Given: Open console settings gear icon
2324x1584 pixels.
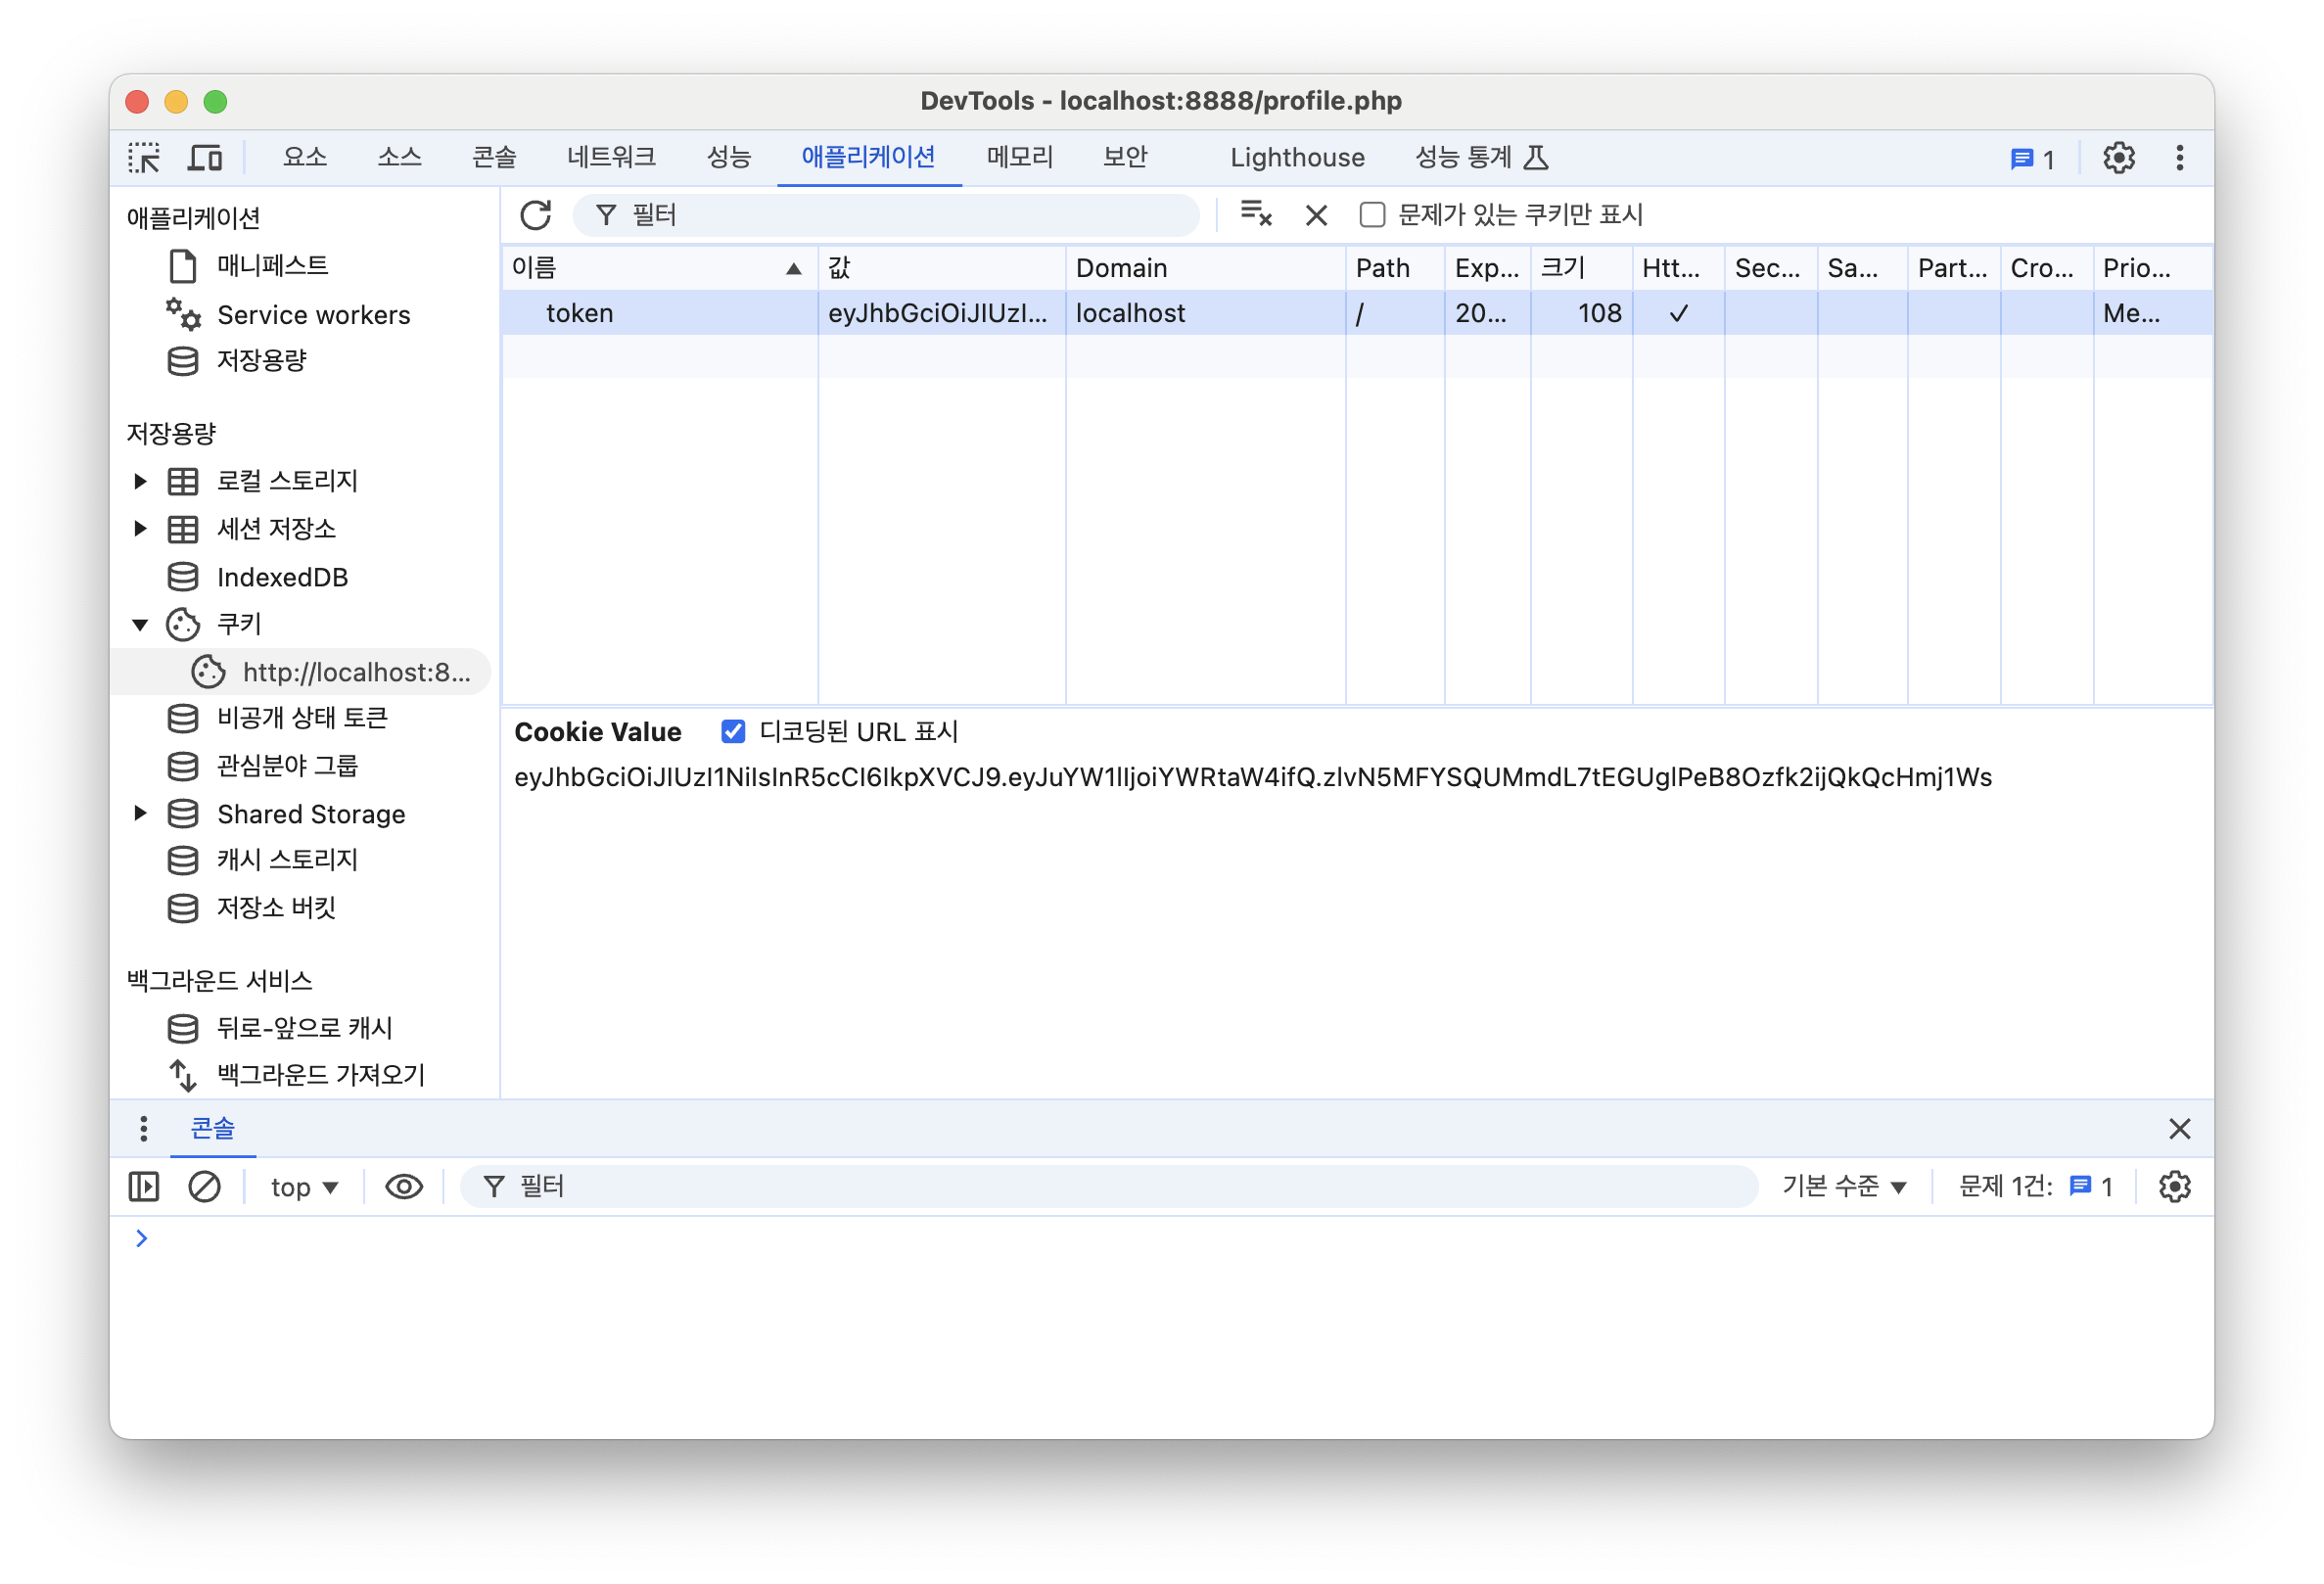Looking at the screenshot, I should [x=2174, y=1186].
